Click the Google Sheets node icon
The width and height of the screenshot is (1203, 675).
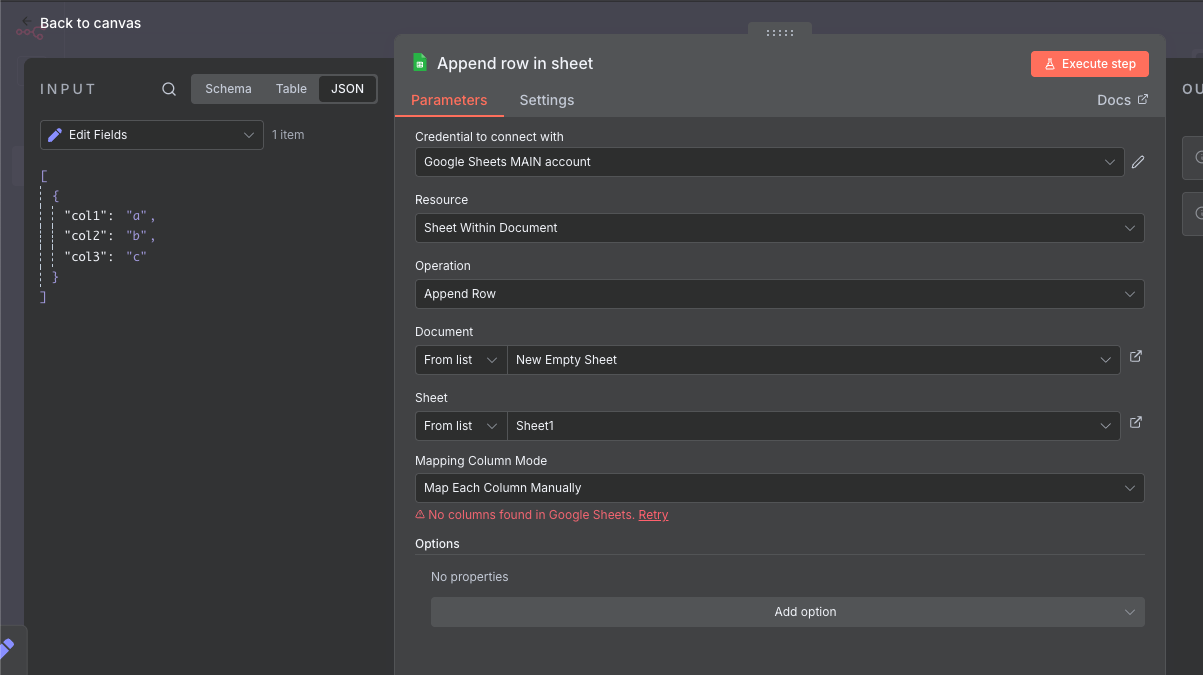(x=420, y=63)
